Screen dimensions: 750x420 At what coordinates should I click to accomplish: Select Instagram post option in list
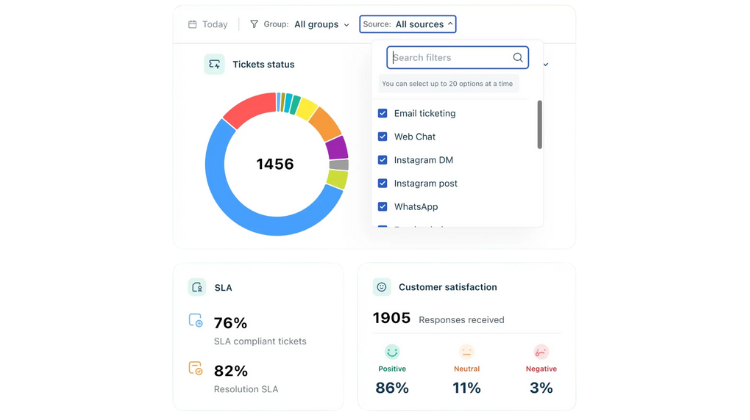[425, 184]
